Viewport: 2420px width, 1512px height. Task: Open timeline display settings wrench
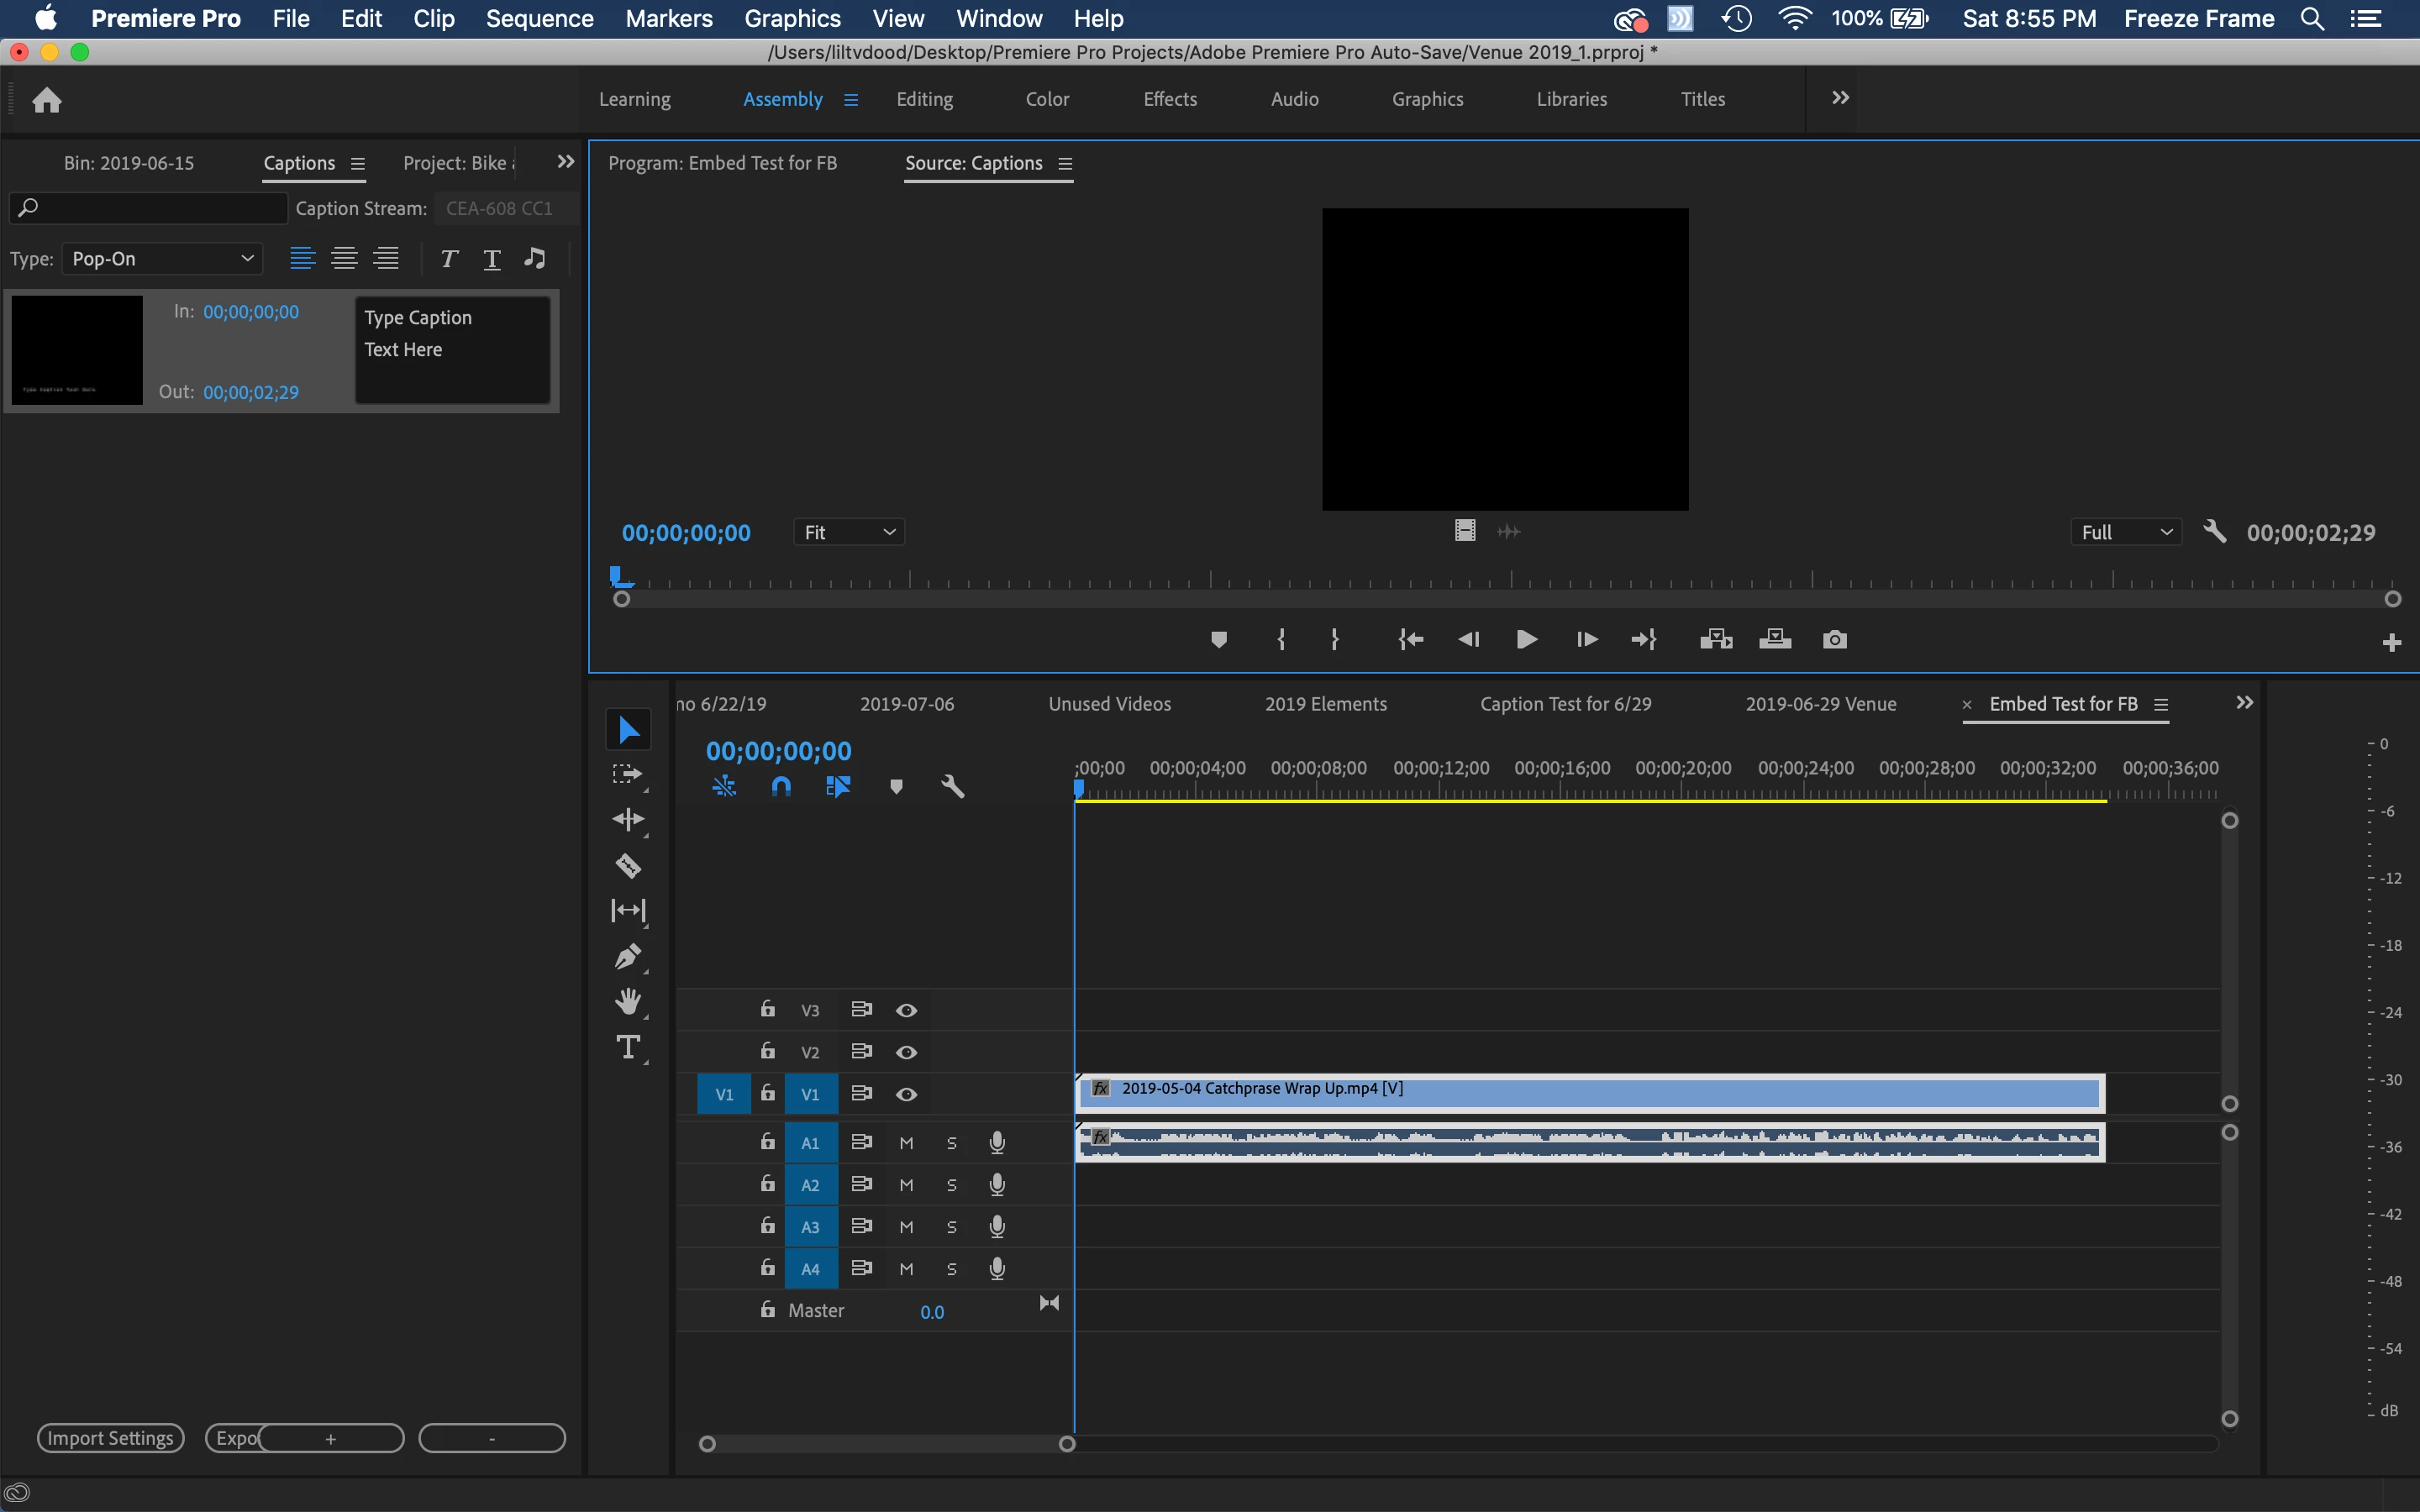pos(952,787)
